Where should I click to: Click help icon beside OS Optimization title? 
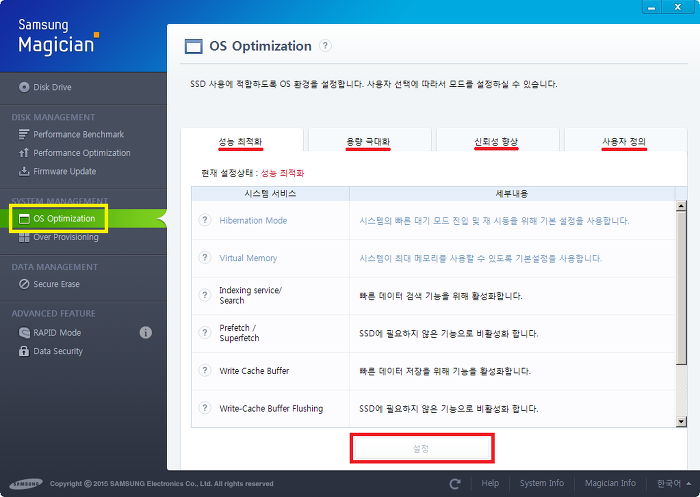point(325,46)
